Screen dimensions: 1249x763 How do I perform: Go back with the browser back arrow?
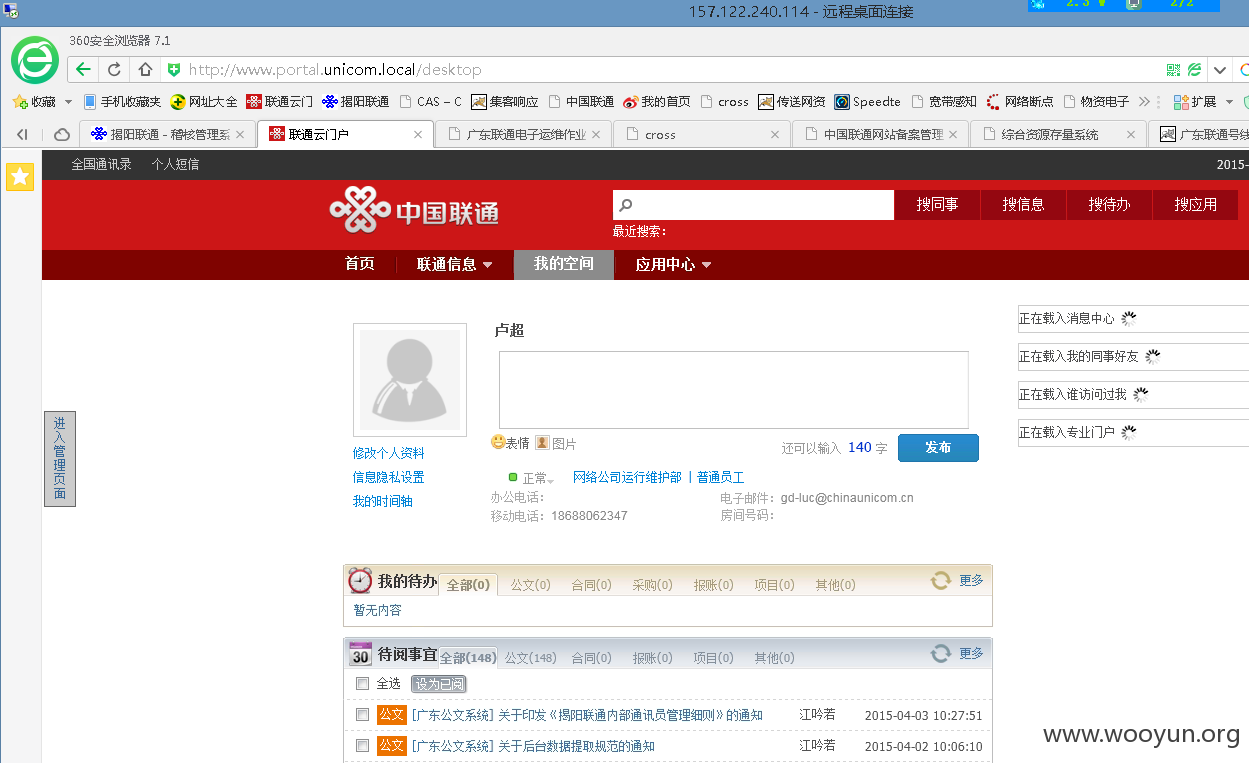[83, 70]
